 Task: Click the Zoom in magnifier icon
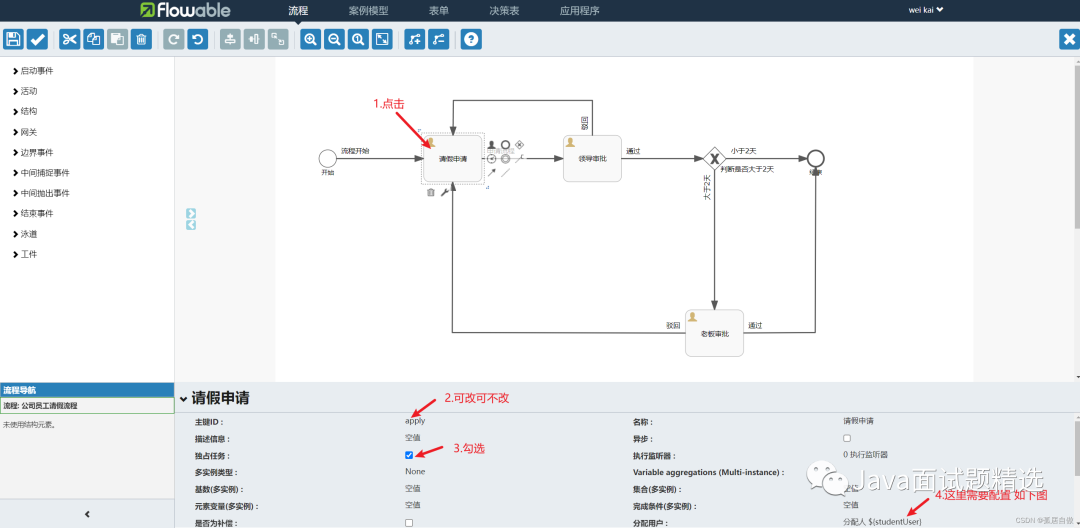tap(310, 39)
